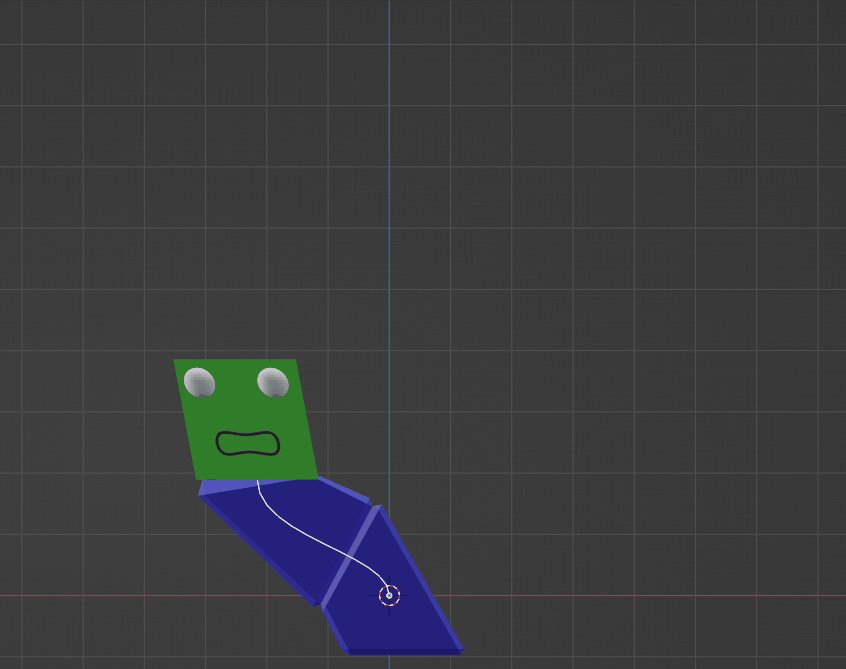
Task: Click the white curve inside the body
Action: 318,541
